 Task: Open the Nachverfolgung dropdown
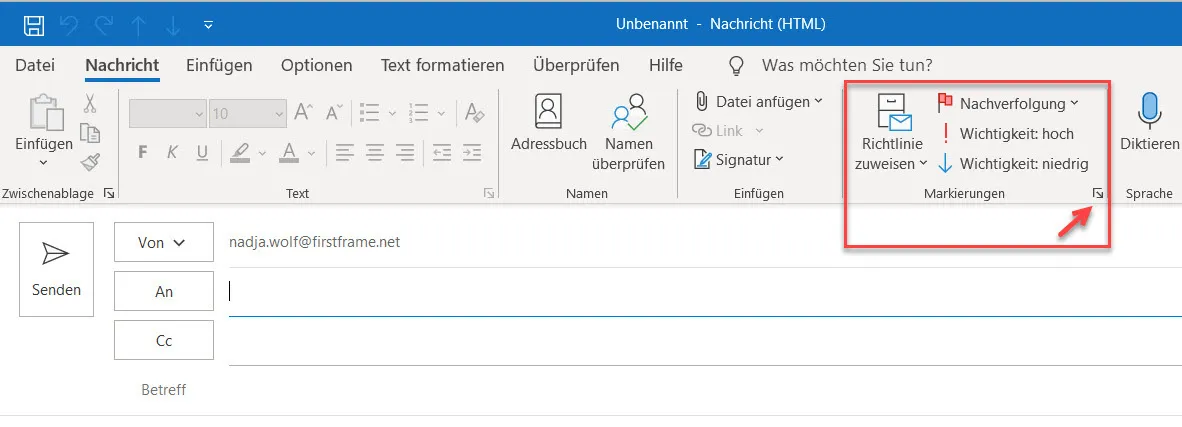(x=1008, y=103)
